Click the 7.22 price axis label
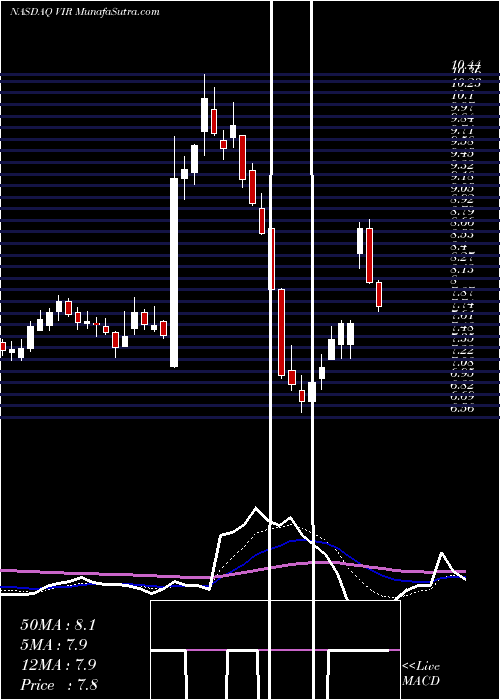The height and width of the screenshot is (700, 500). pos(463,352)
